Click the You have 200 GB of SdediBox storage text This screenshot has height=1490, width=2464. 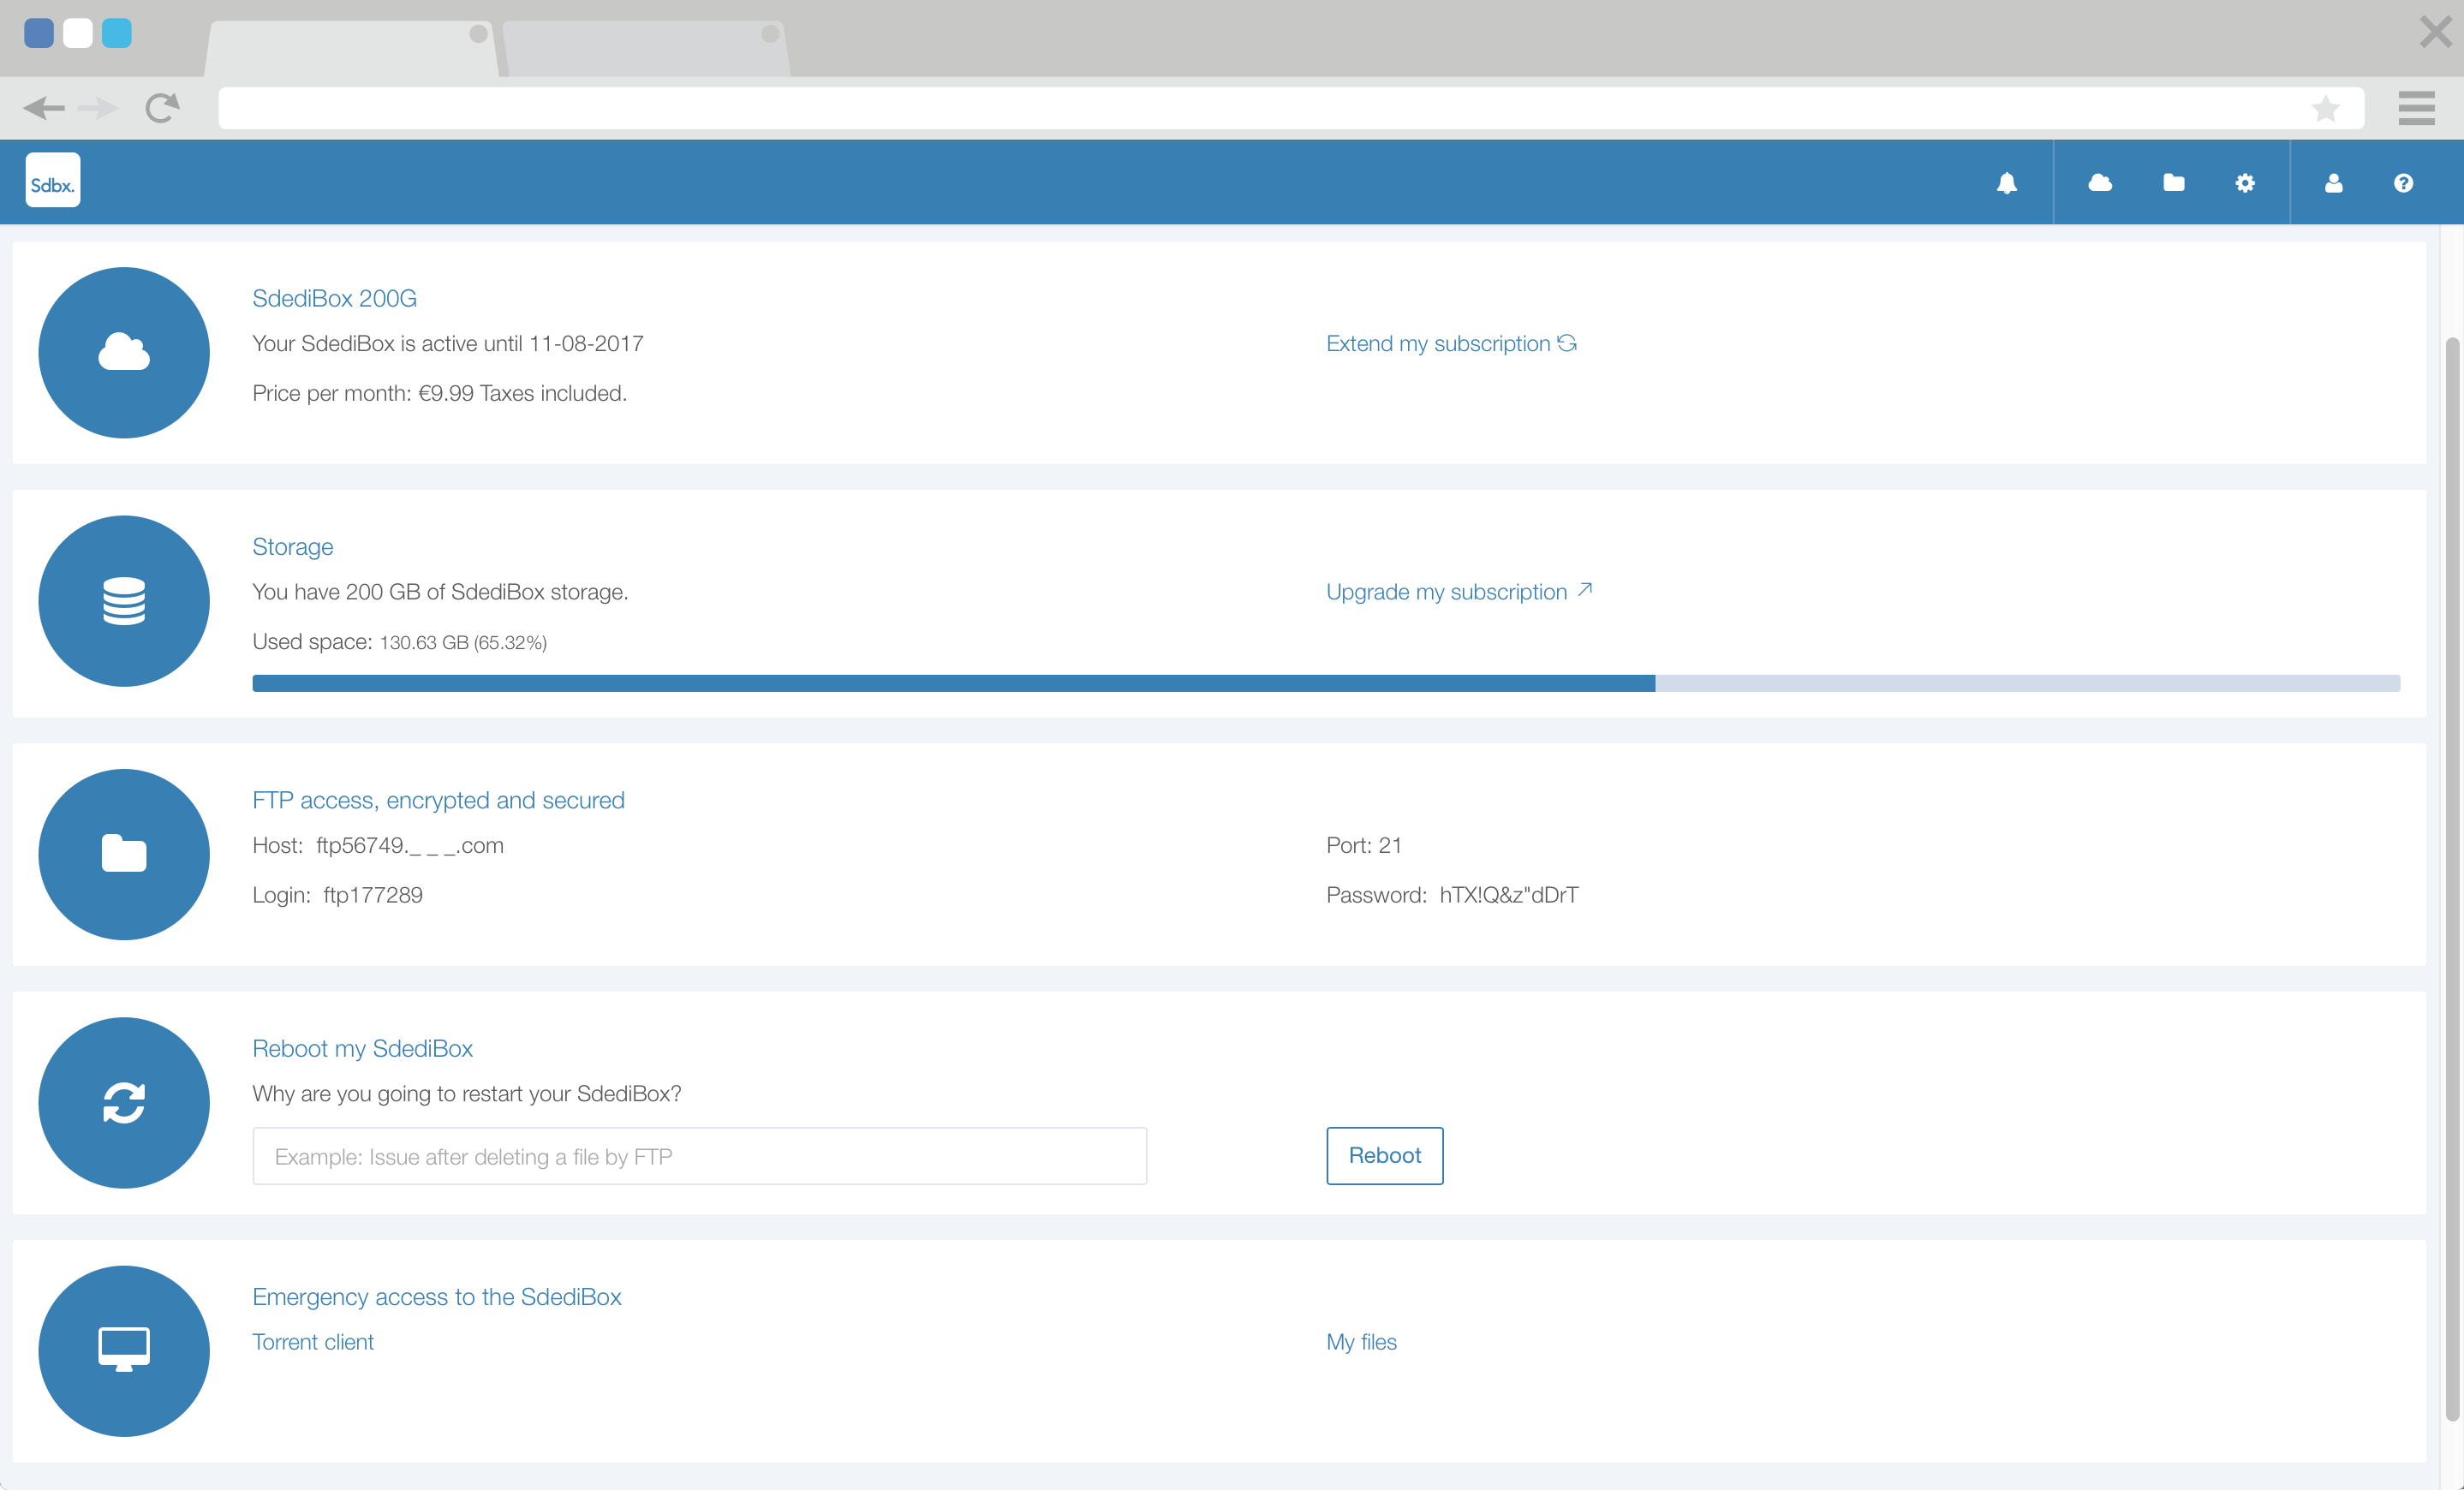[x=440, y=592]
